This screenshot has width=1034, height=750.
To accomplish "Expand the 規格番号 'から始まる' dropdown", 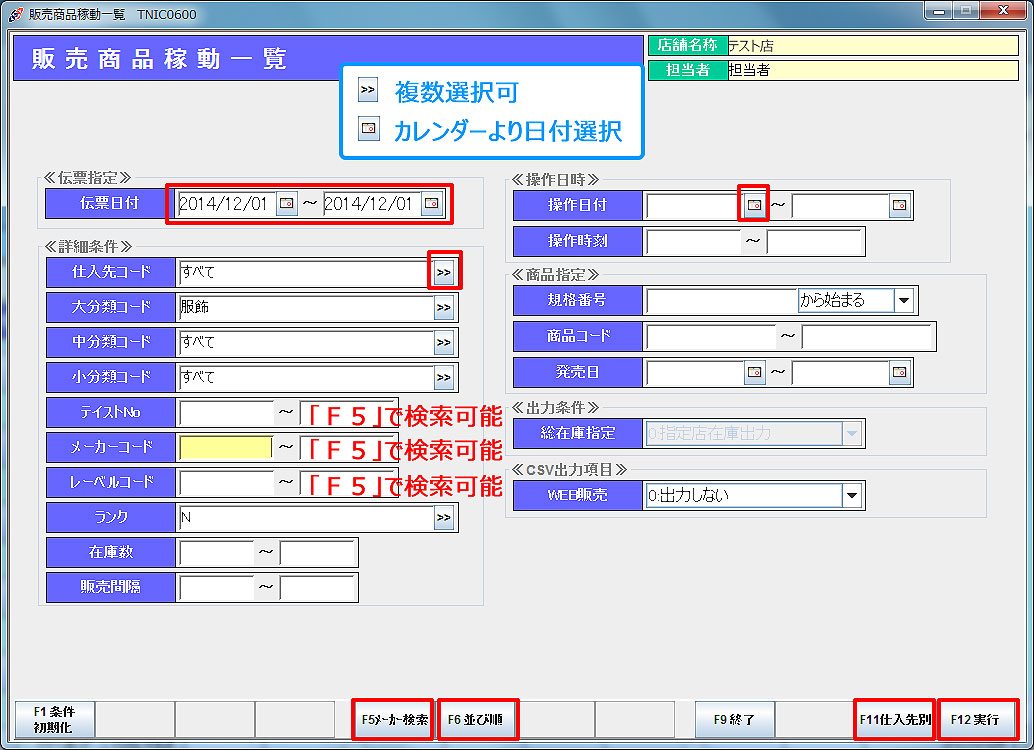I will pos(904,300).
